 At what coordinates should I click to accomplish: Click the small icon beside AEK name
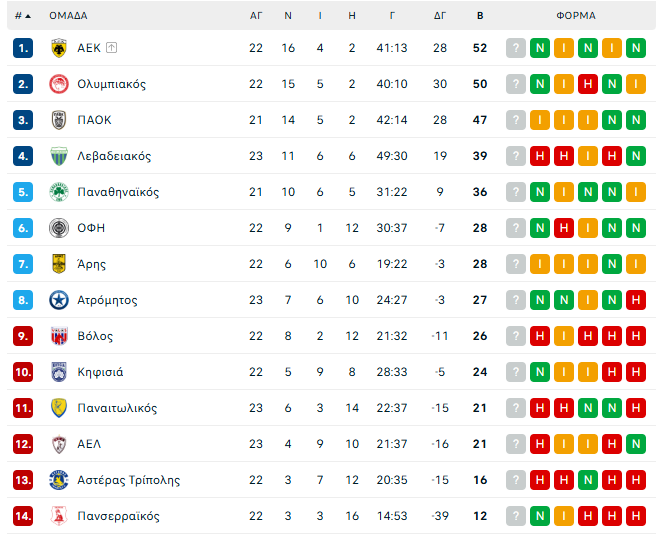(x=111, y=48)
